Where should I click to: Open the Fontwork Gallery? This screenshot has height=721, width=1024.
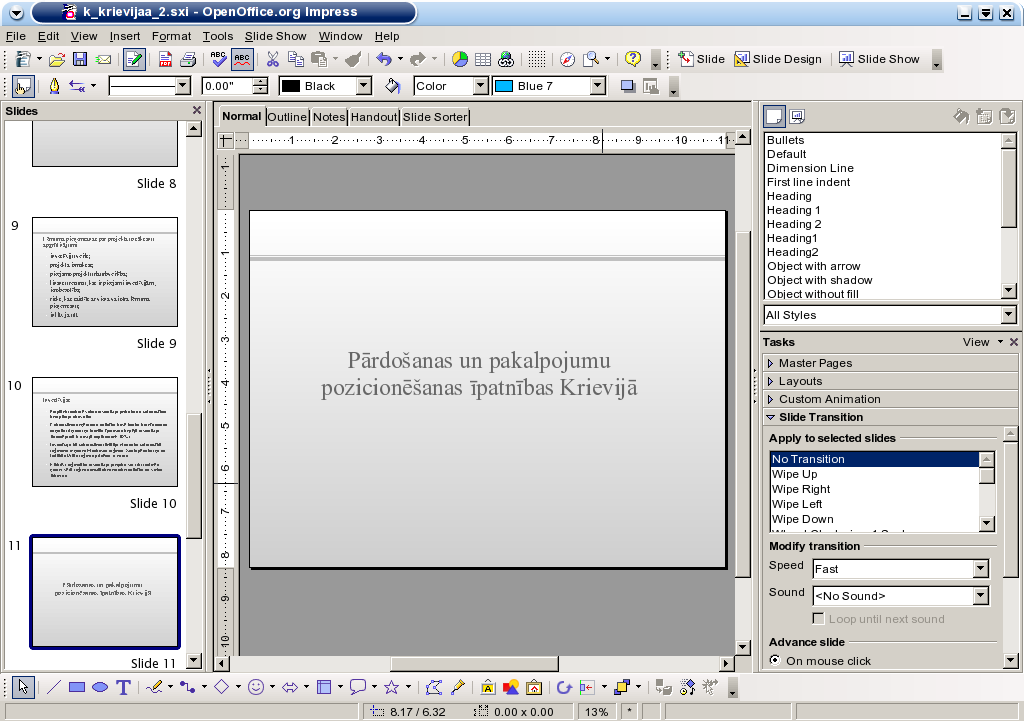point(488,687)
